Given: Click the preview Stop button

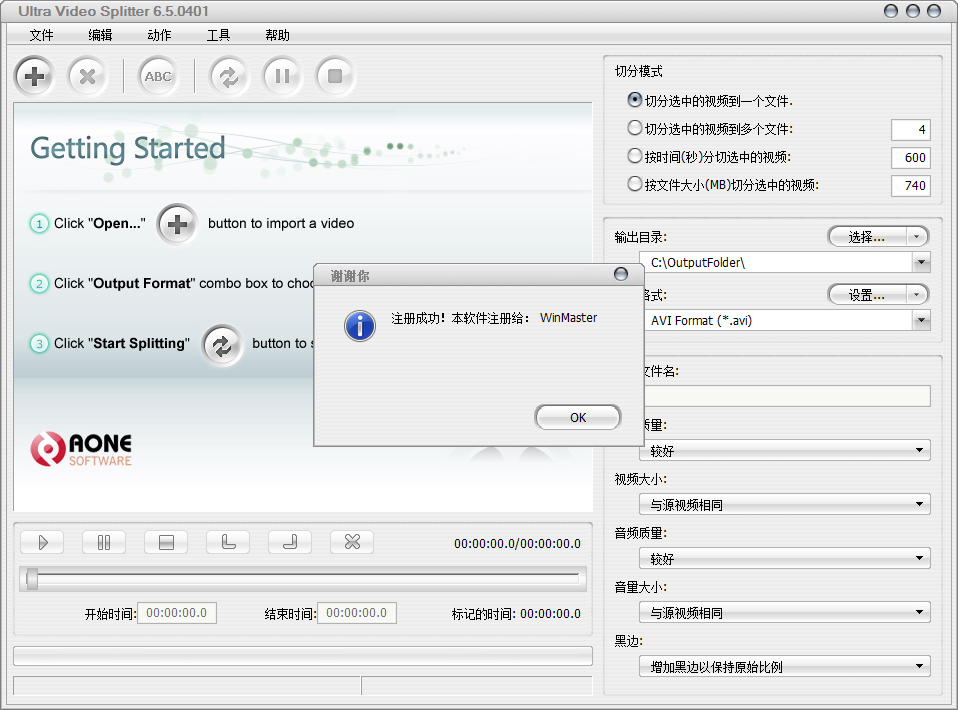Looking at the screenshot, I should (x=166, y=543).
